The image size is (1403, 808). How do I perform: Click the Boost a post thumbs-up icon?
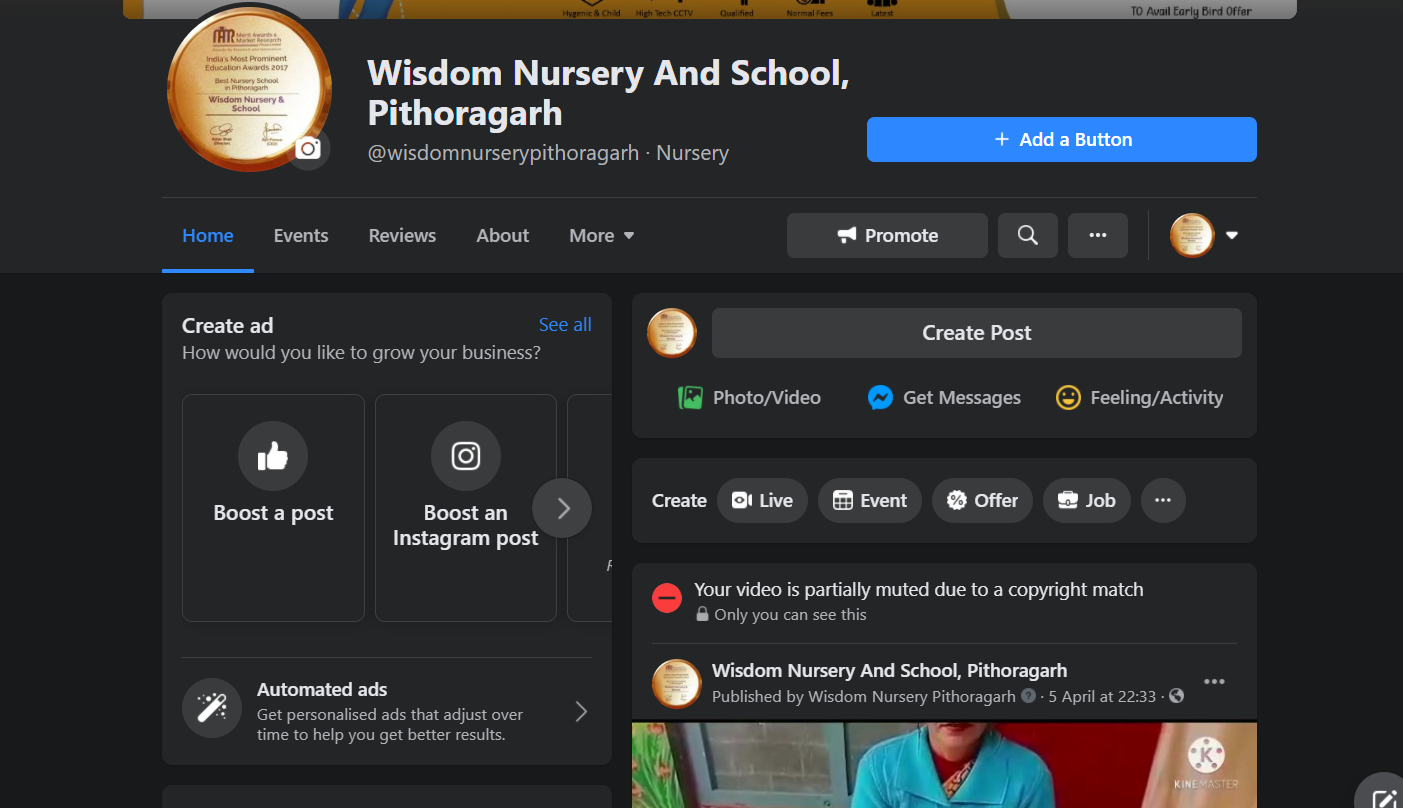coord(273,456)
